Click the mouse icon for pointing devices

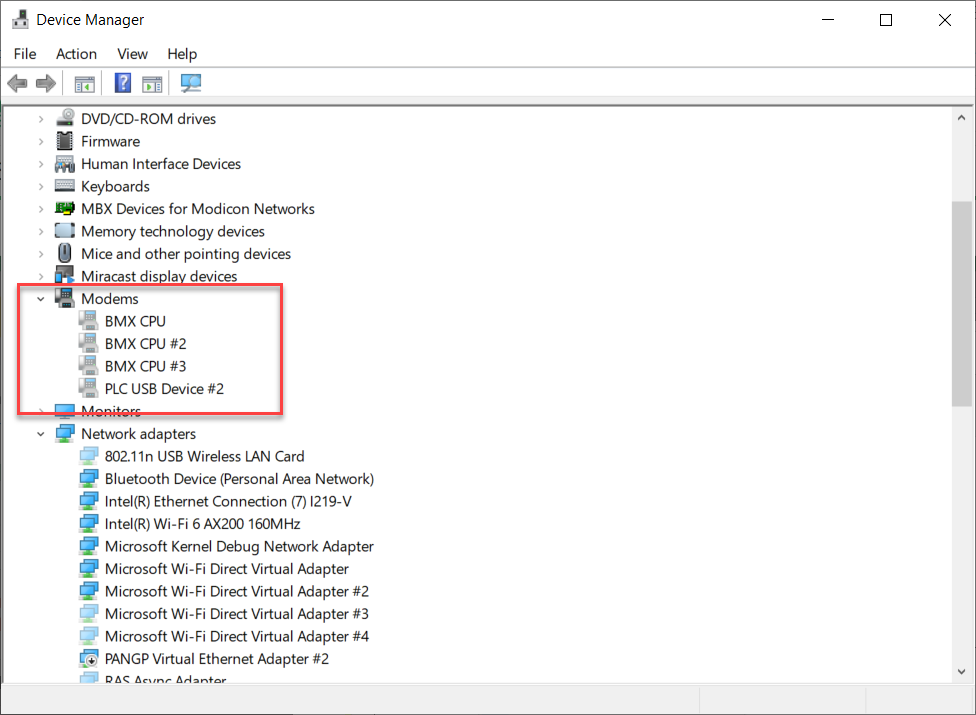pyautogui.click(x=65, y=253)
